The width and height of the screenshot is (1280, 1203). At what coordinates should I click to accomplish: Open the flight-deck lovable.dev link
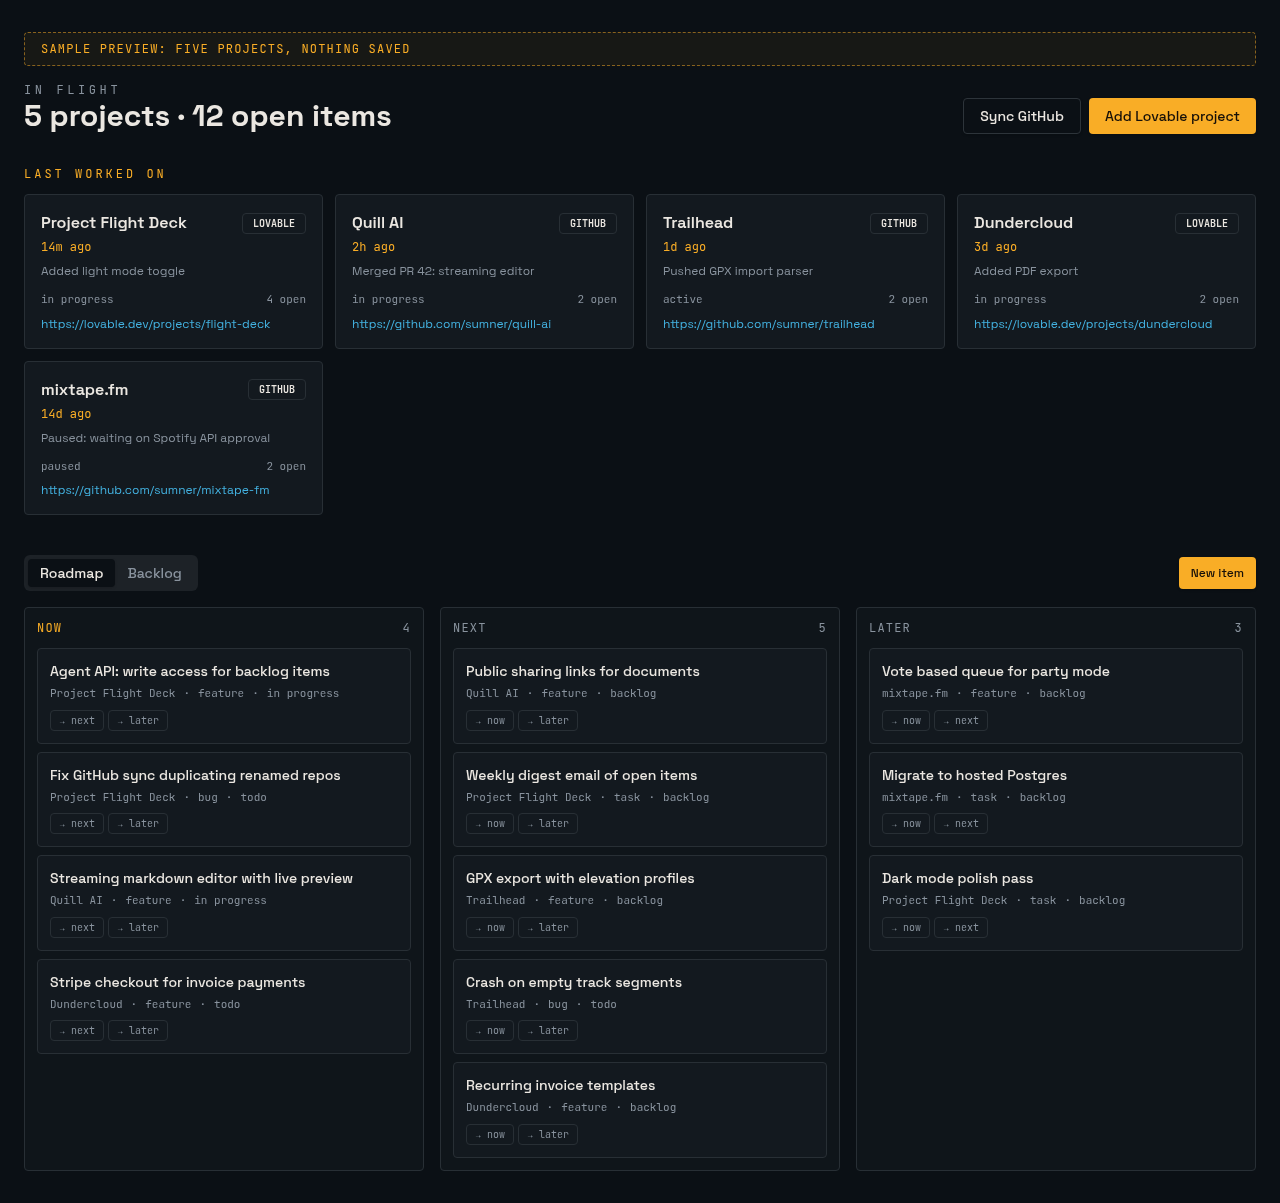pyautogui.click(x=156, y=324)
